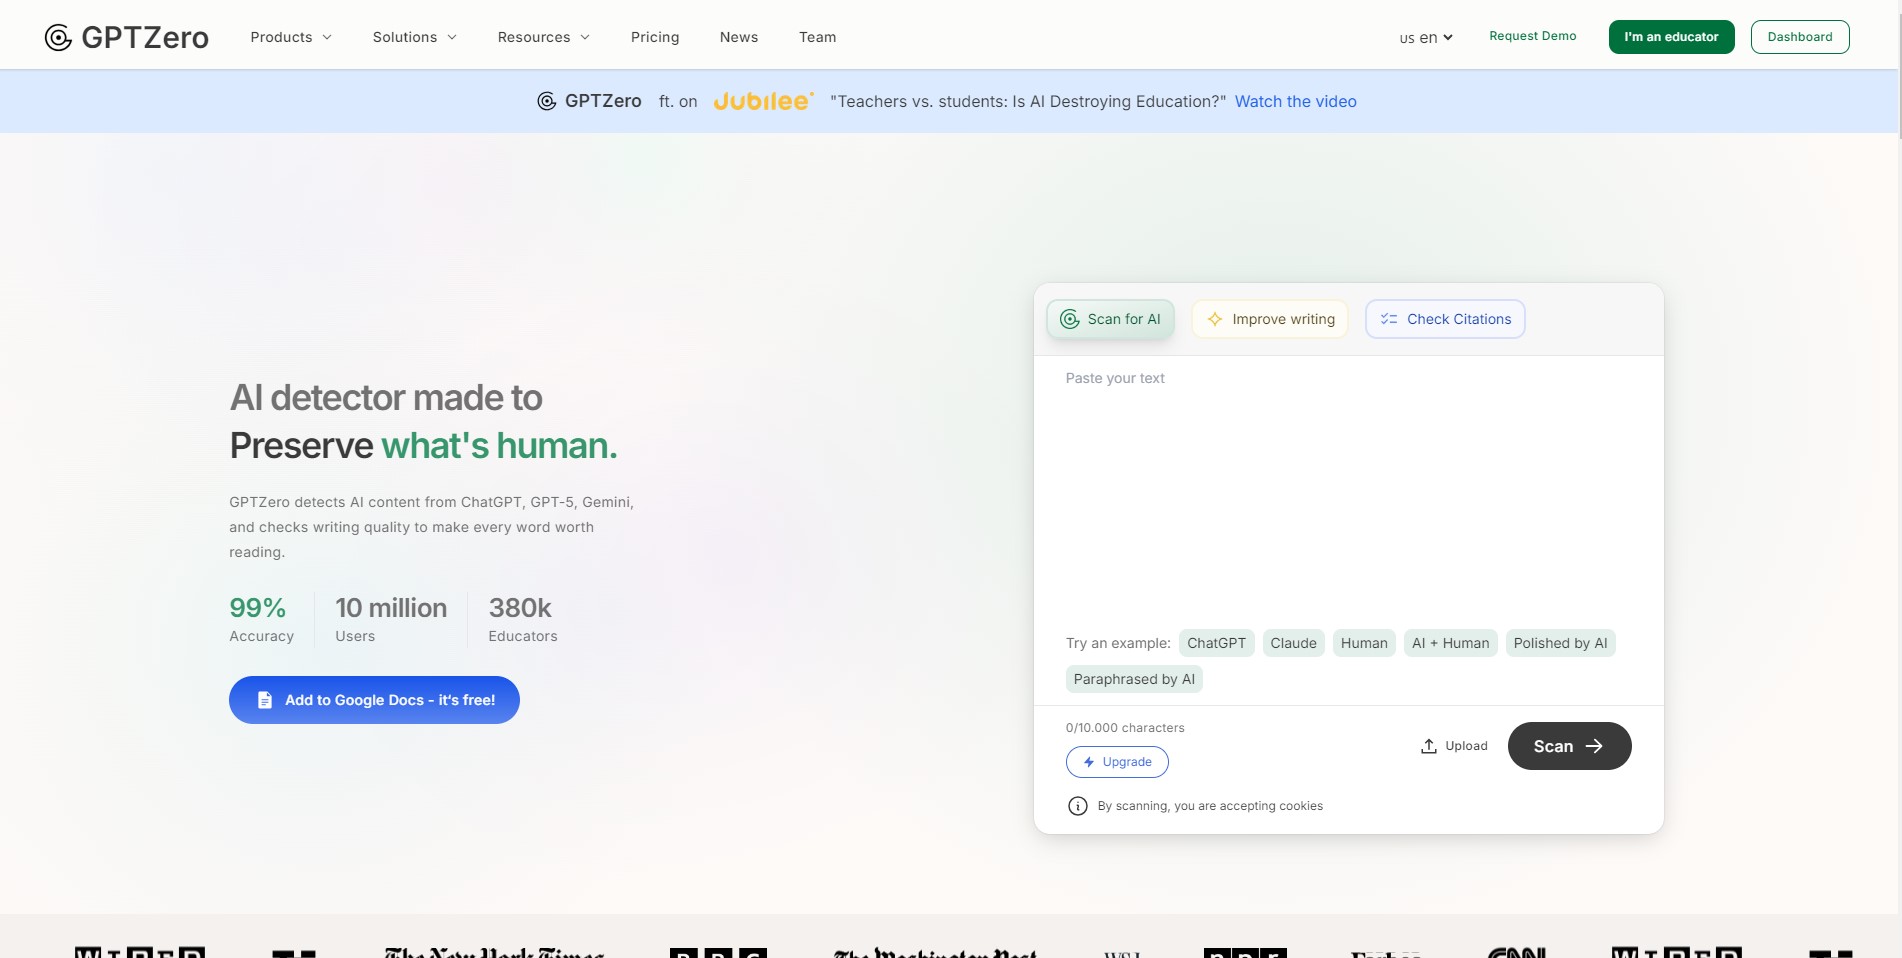Open the Pricing page
Screen dimensions: 1902x958
pos(655,37)
